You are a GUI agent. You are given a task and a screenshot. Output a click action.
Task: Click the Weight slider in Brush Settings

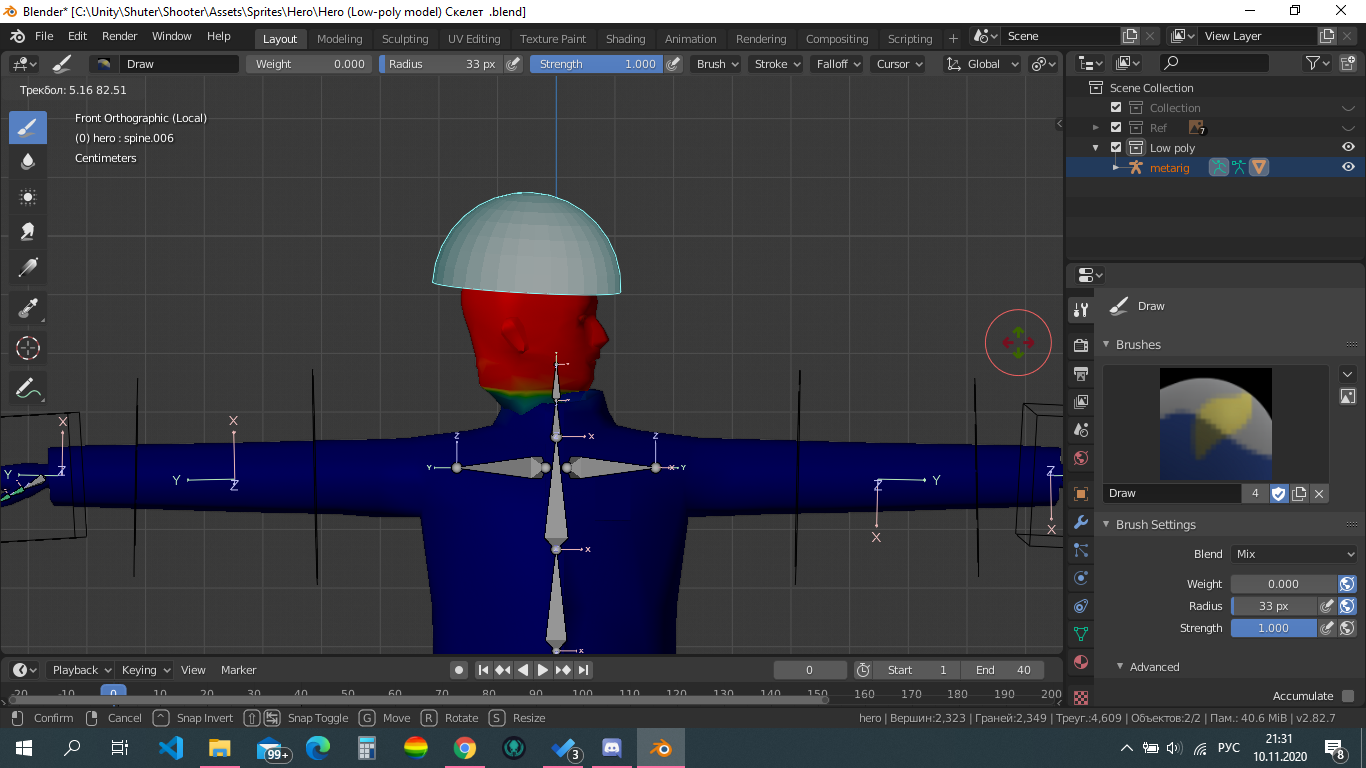1284,584
